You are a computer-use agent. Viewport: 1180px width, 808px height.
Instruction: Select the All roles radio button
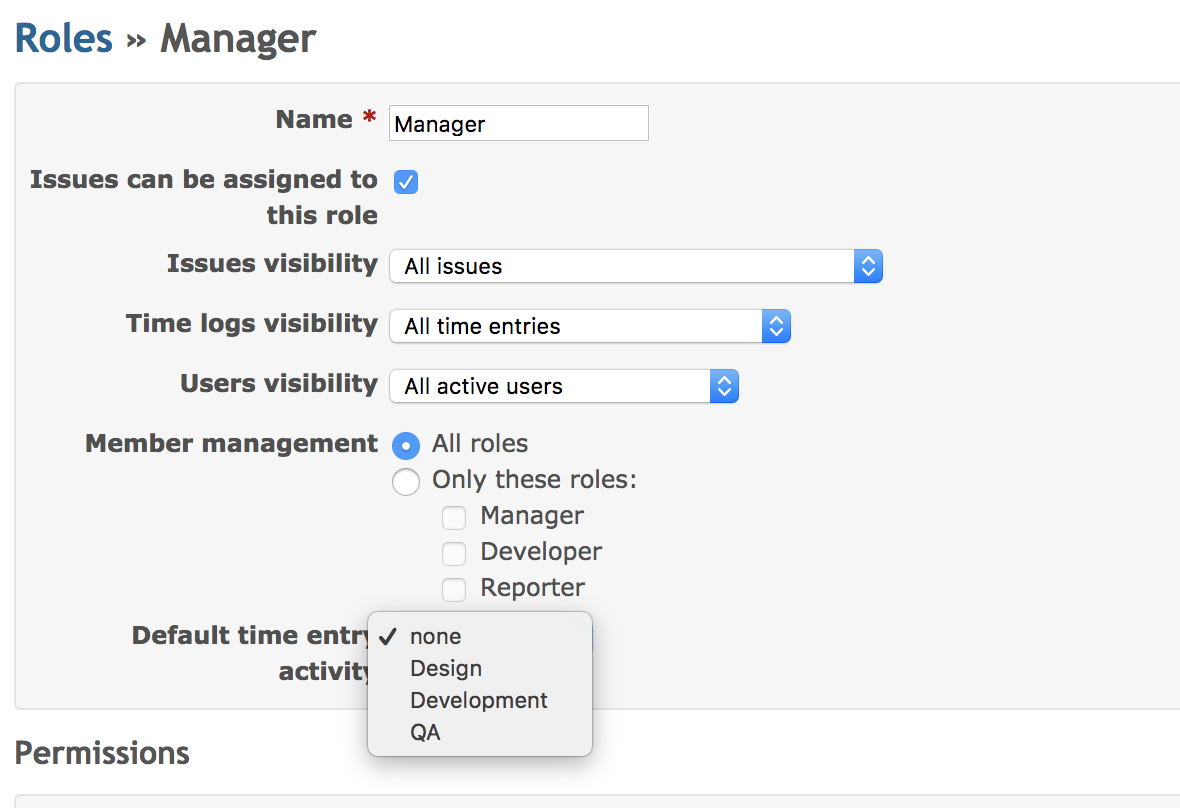406,445
